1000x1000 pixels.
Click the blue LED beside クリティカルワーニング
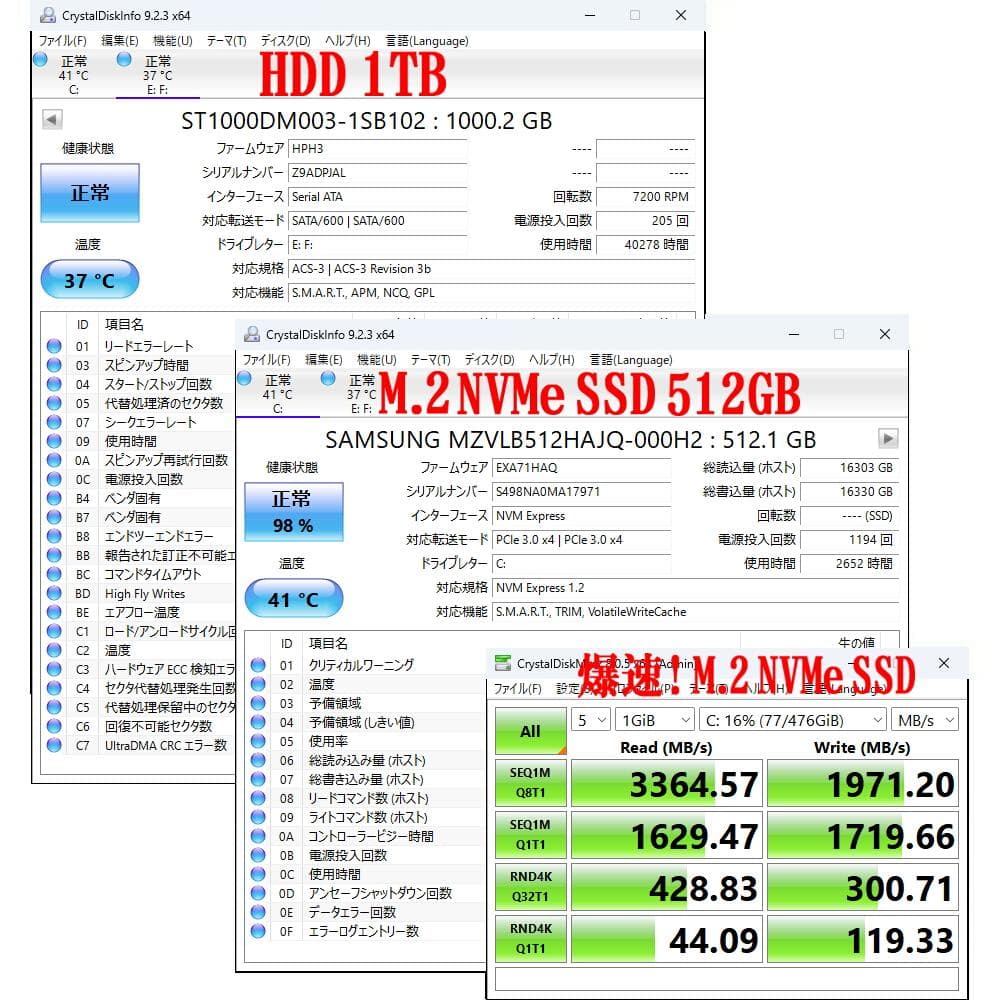pyautogui.click(x=258, y=665)
